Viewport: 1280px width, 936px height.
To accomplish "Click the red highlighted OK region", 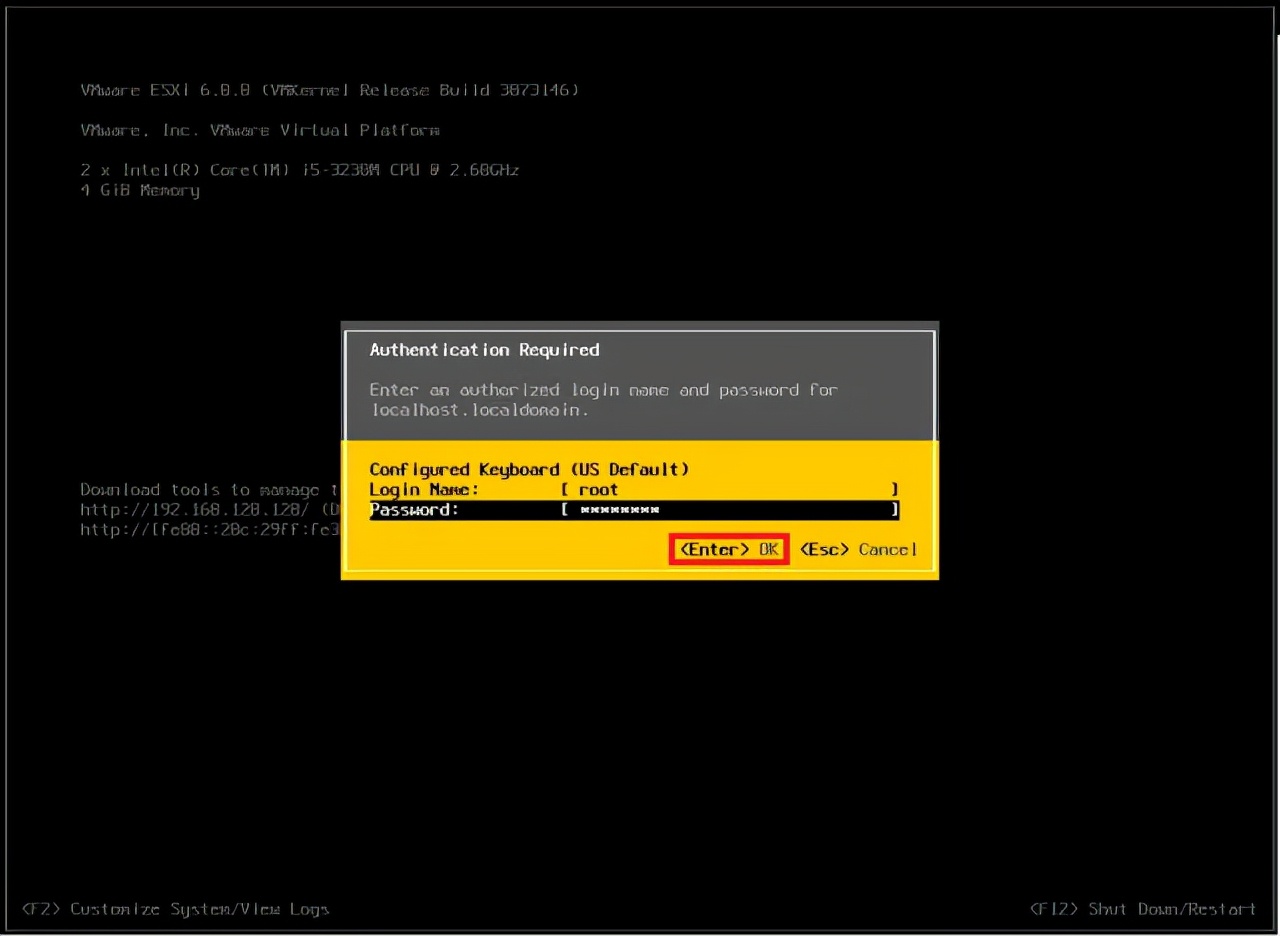I will click(728, 549).
